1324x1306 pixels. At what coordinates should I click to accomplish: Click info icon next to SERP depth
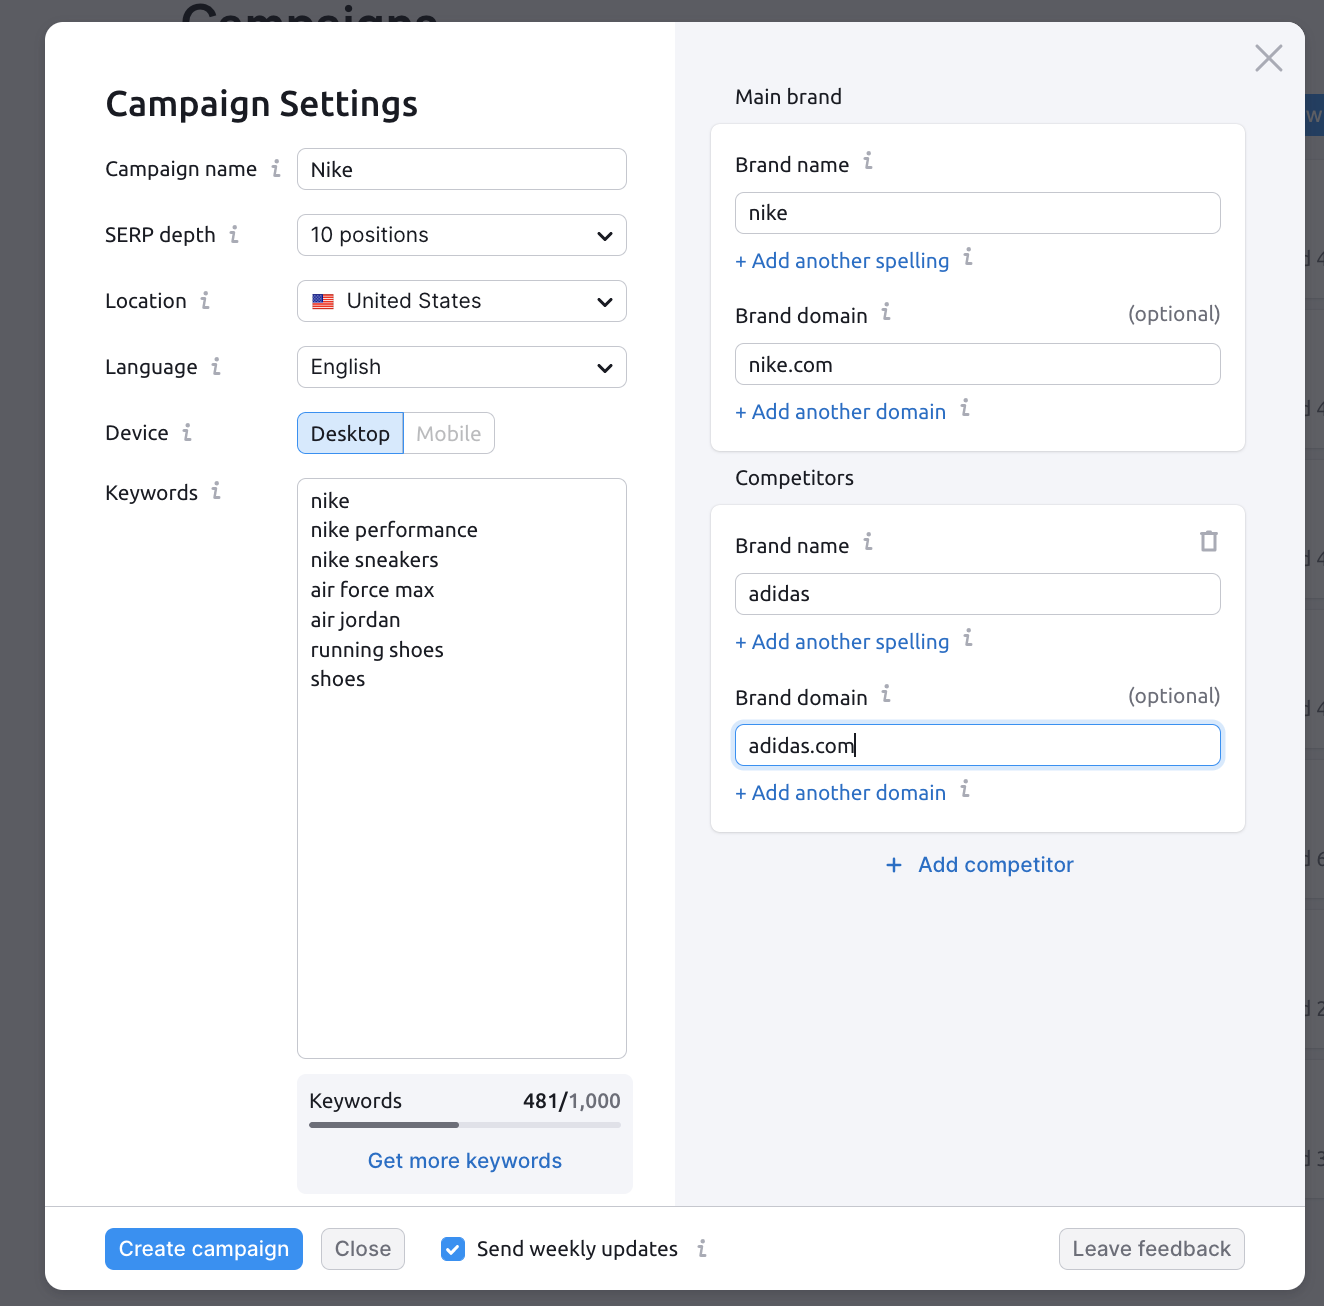tap(234, 234)
